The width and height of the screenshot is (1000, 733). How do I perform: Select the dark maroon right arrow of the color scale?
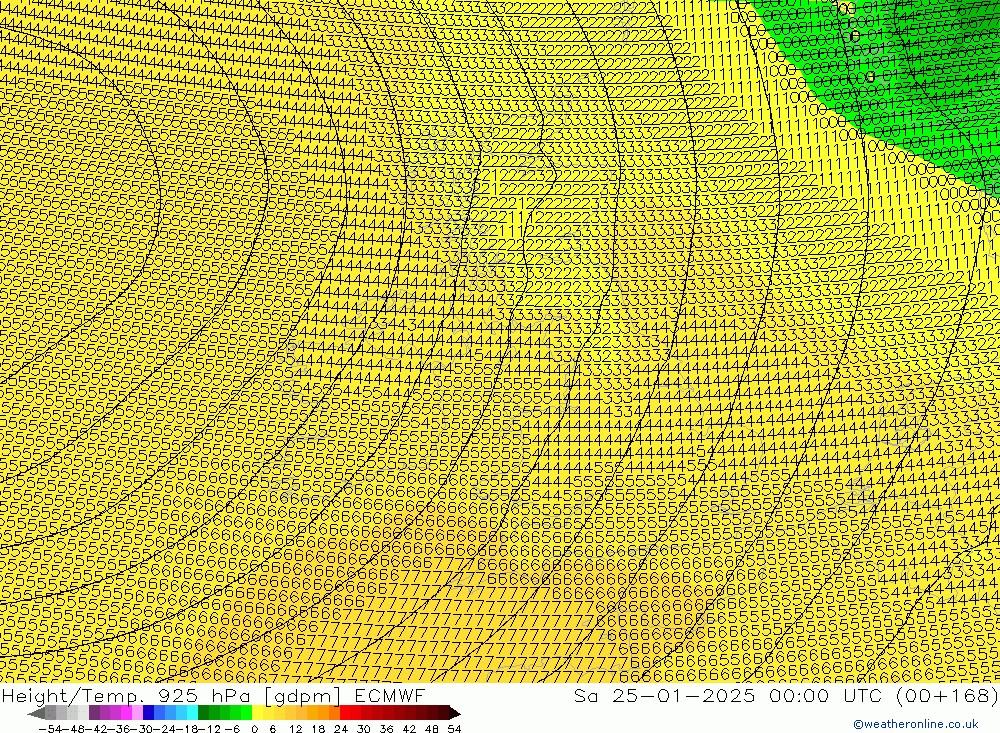(454, 713)
